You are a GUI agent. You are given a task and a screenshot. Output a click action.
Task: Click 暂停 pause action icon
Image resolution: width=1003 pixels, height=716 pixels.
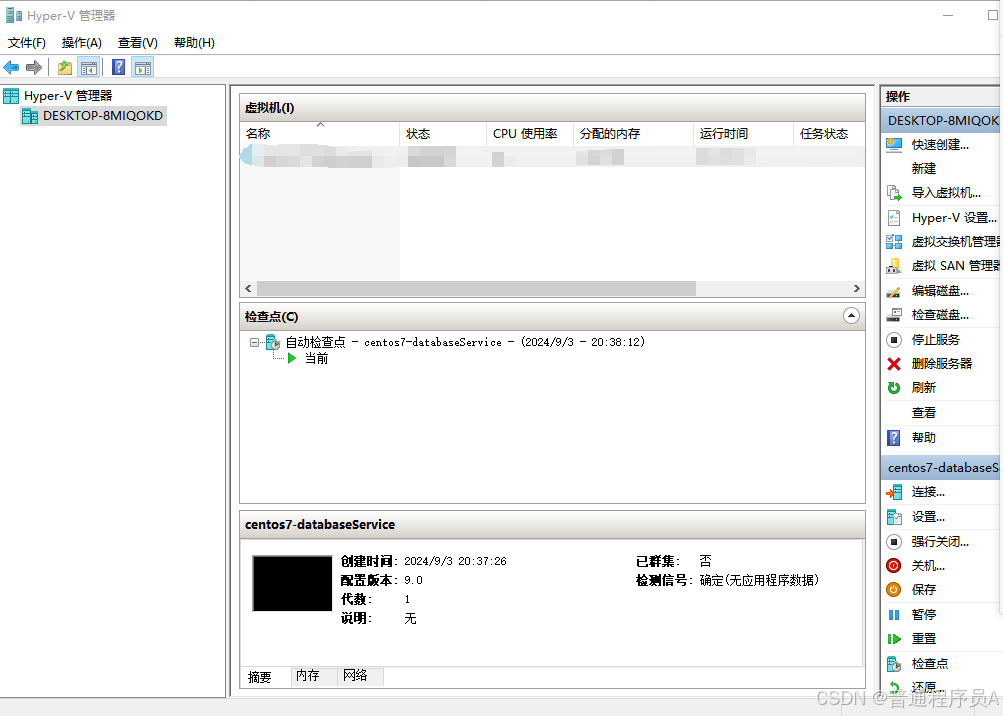click(894, 614)
